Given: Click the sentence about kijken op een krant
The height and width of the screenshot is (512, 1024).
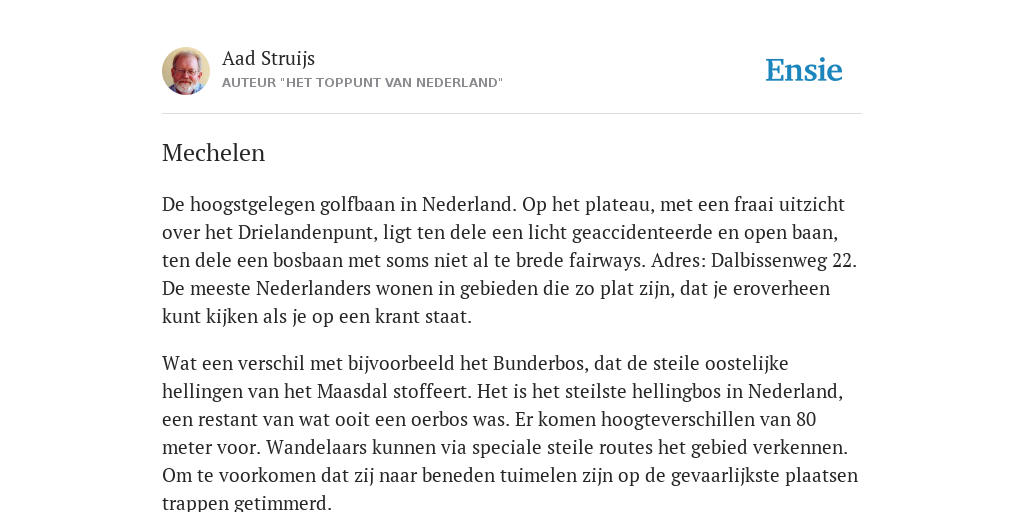Looking at the screenshot, I should pyautogui.click(x=496, y=302).
